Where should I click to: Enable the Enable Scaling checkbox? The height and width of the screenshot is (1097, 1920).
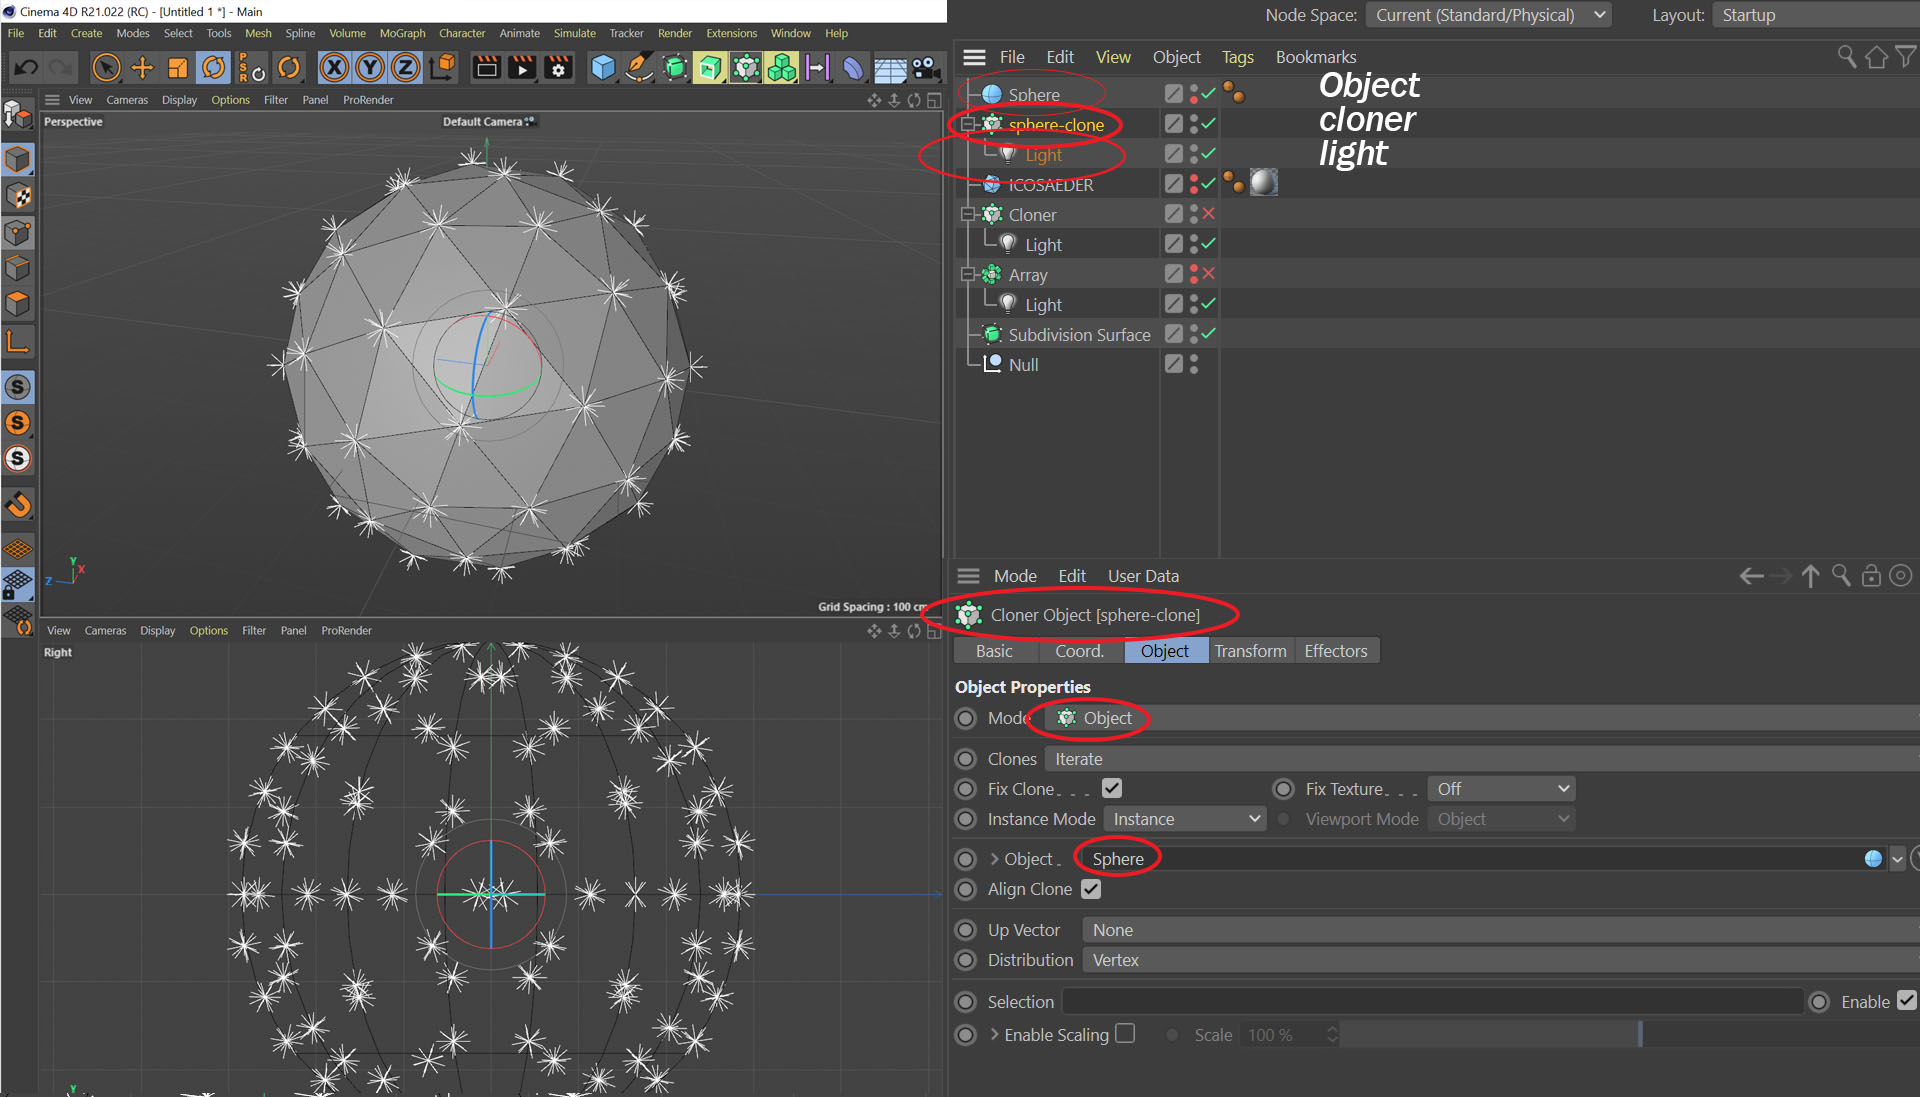pyautogui.click(x=1125, y=1033)
